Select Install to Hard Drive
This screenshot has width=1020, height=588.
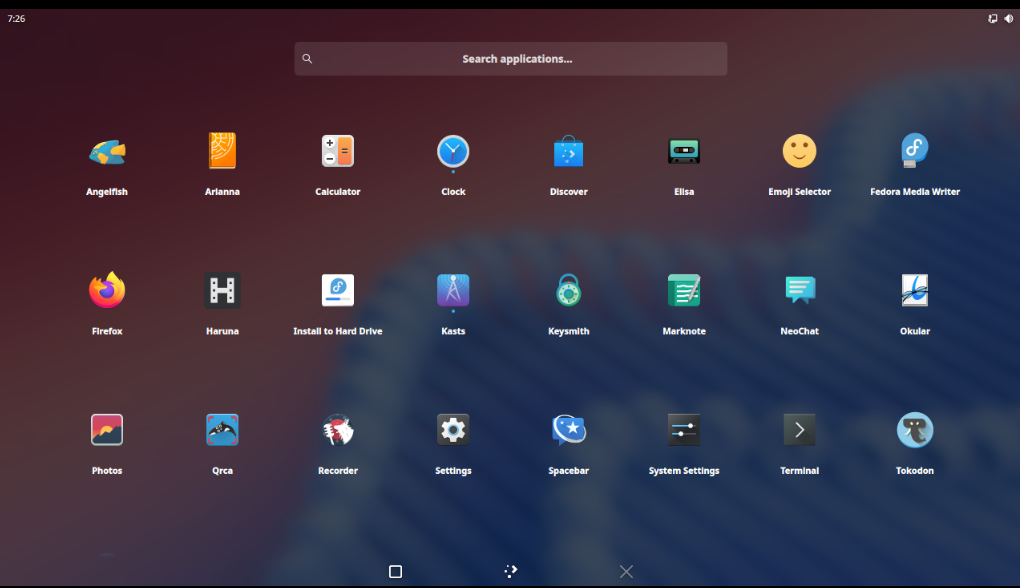coord(337,290)
